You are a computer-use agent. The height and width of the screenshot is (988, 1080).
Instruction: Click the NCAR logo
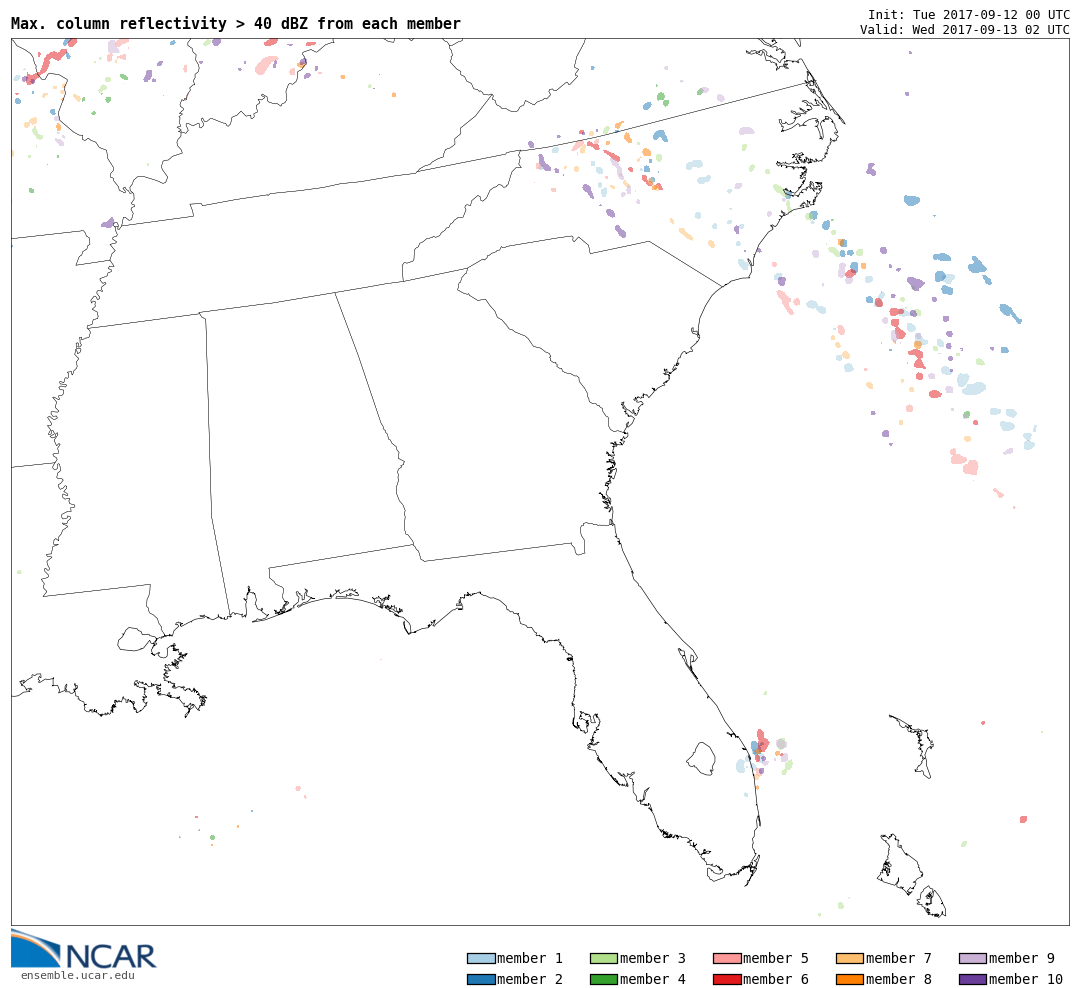click(83, 949)
